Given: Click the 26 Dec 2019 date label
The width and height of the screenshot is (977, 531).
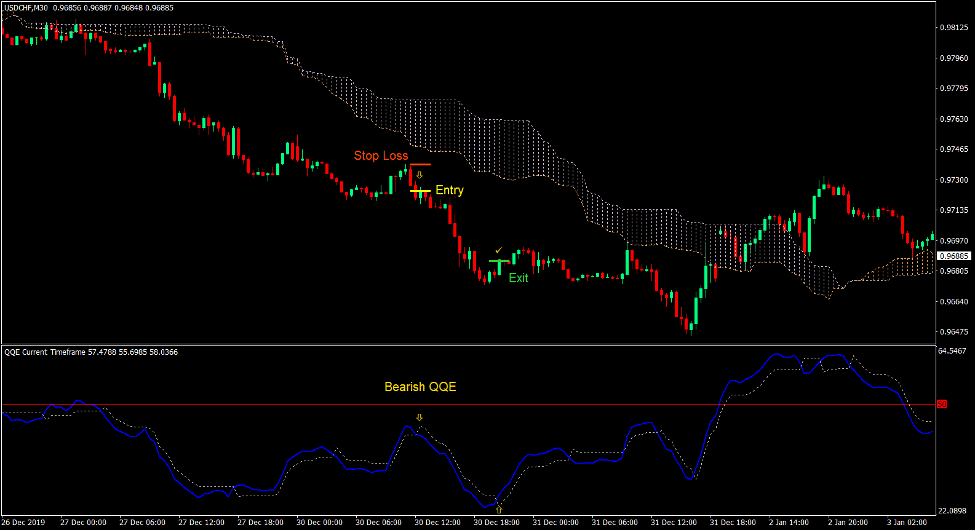Looking at the screenshot, I should pos(24,522).
